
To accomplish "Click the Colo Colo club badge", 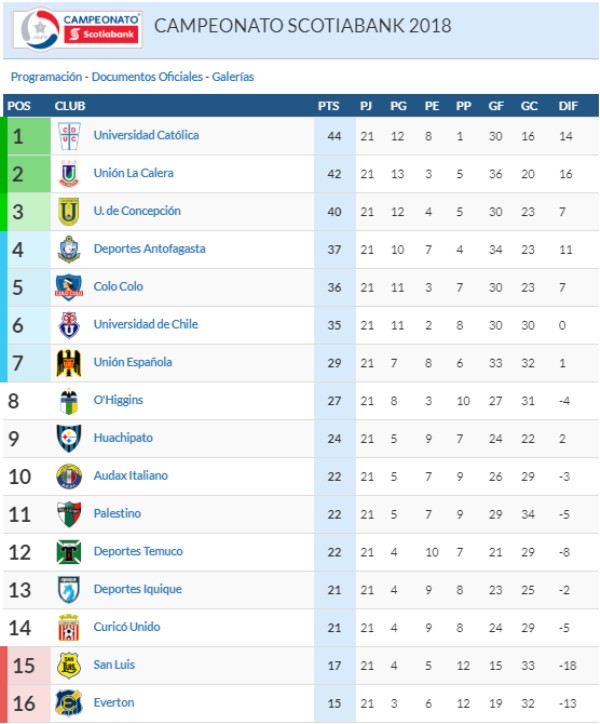I will pyautogui.click(x=69, y=287).
